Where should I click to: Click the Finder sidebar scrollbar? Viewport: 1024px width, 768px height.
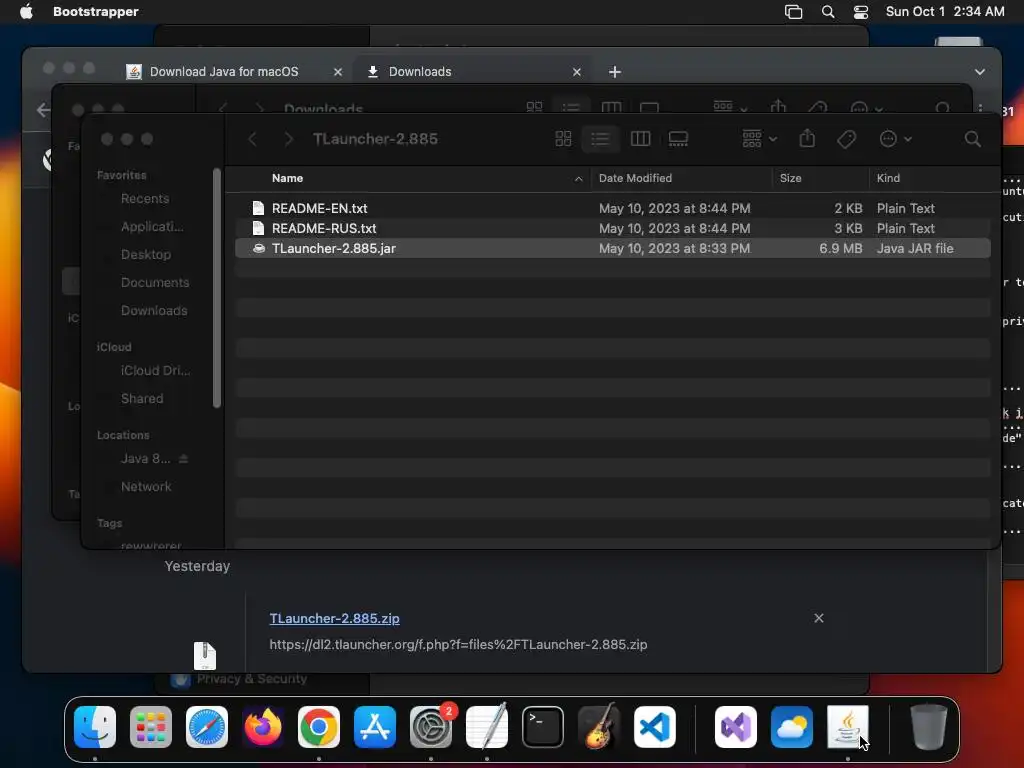coord(217,287)
